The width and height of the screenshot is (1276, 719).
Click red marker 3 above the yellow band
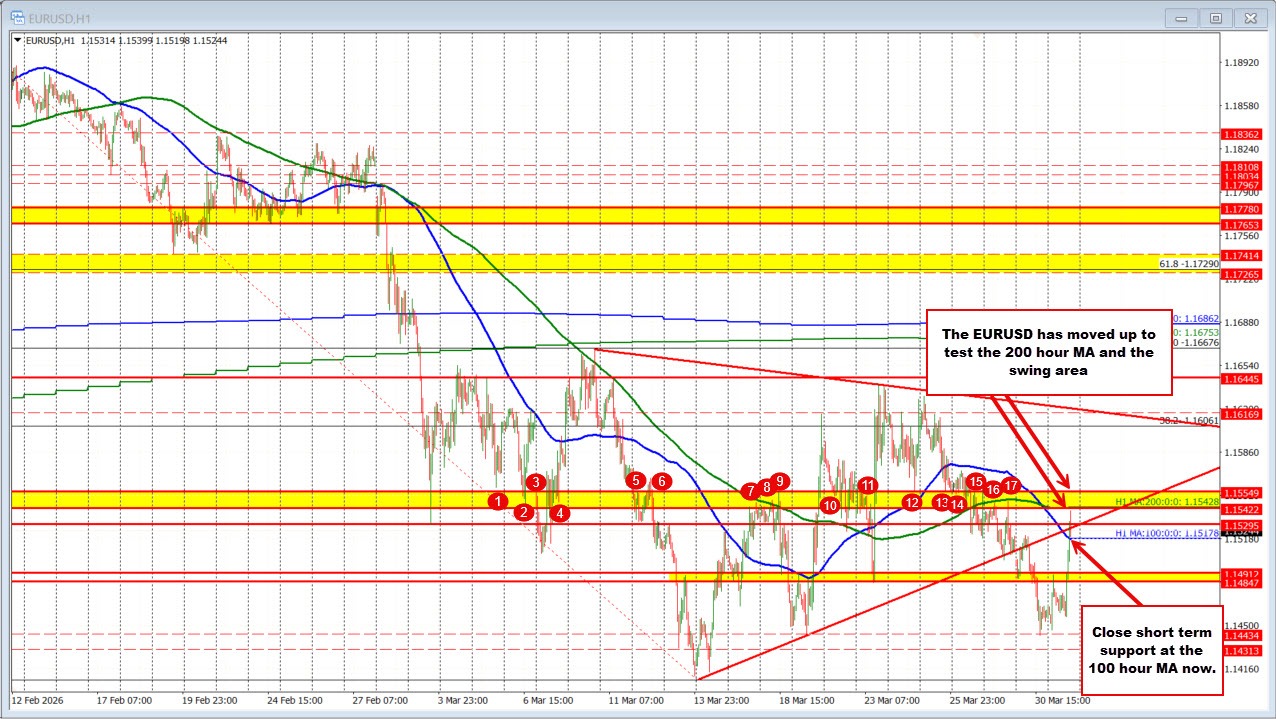point(535,481)
